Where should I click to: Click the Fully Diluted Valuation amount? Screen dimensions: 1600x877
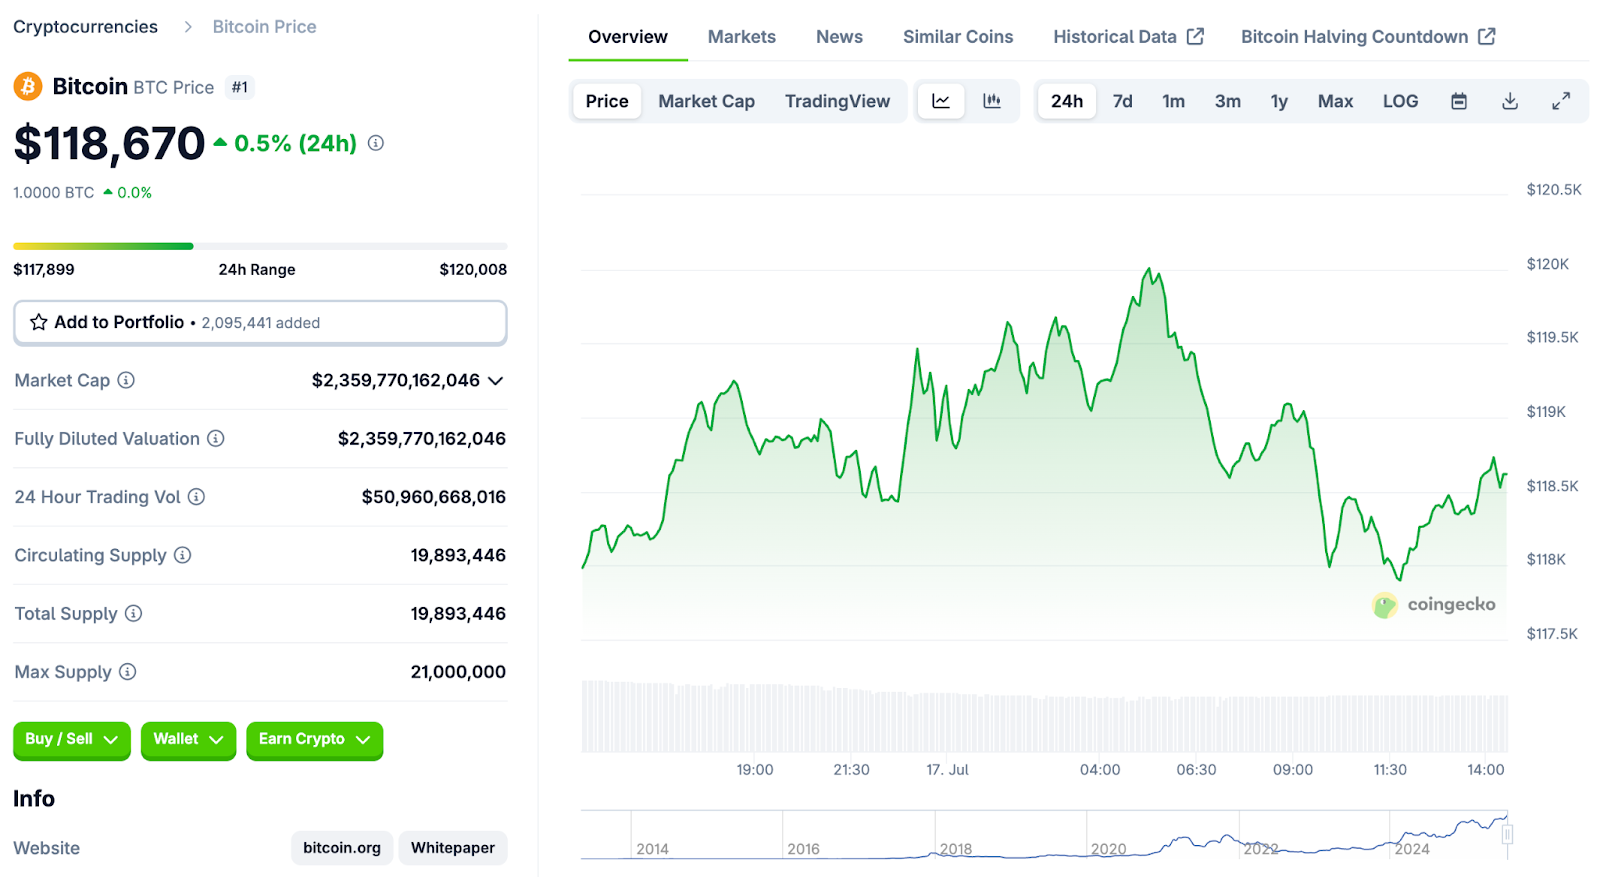[x=422, y=438]
